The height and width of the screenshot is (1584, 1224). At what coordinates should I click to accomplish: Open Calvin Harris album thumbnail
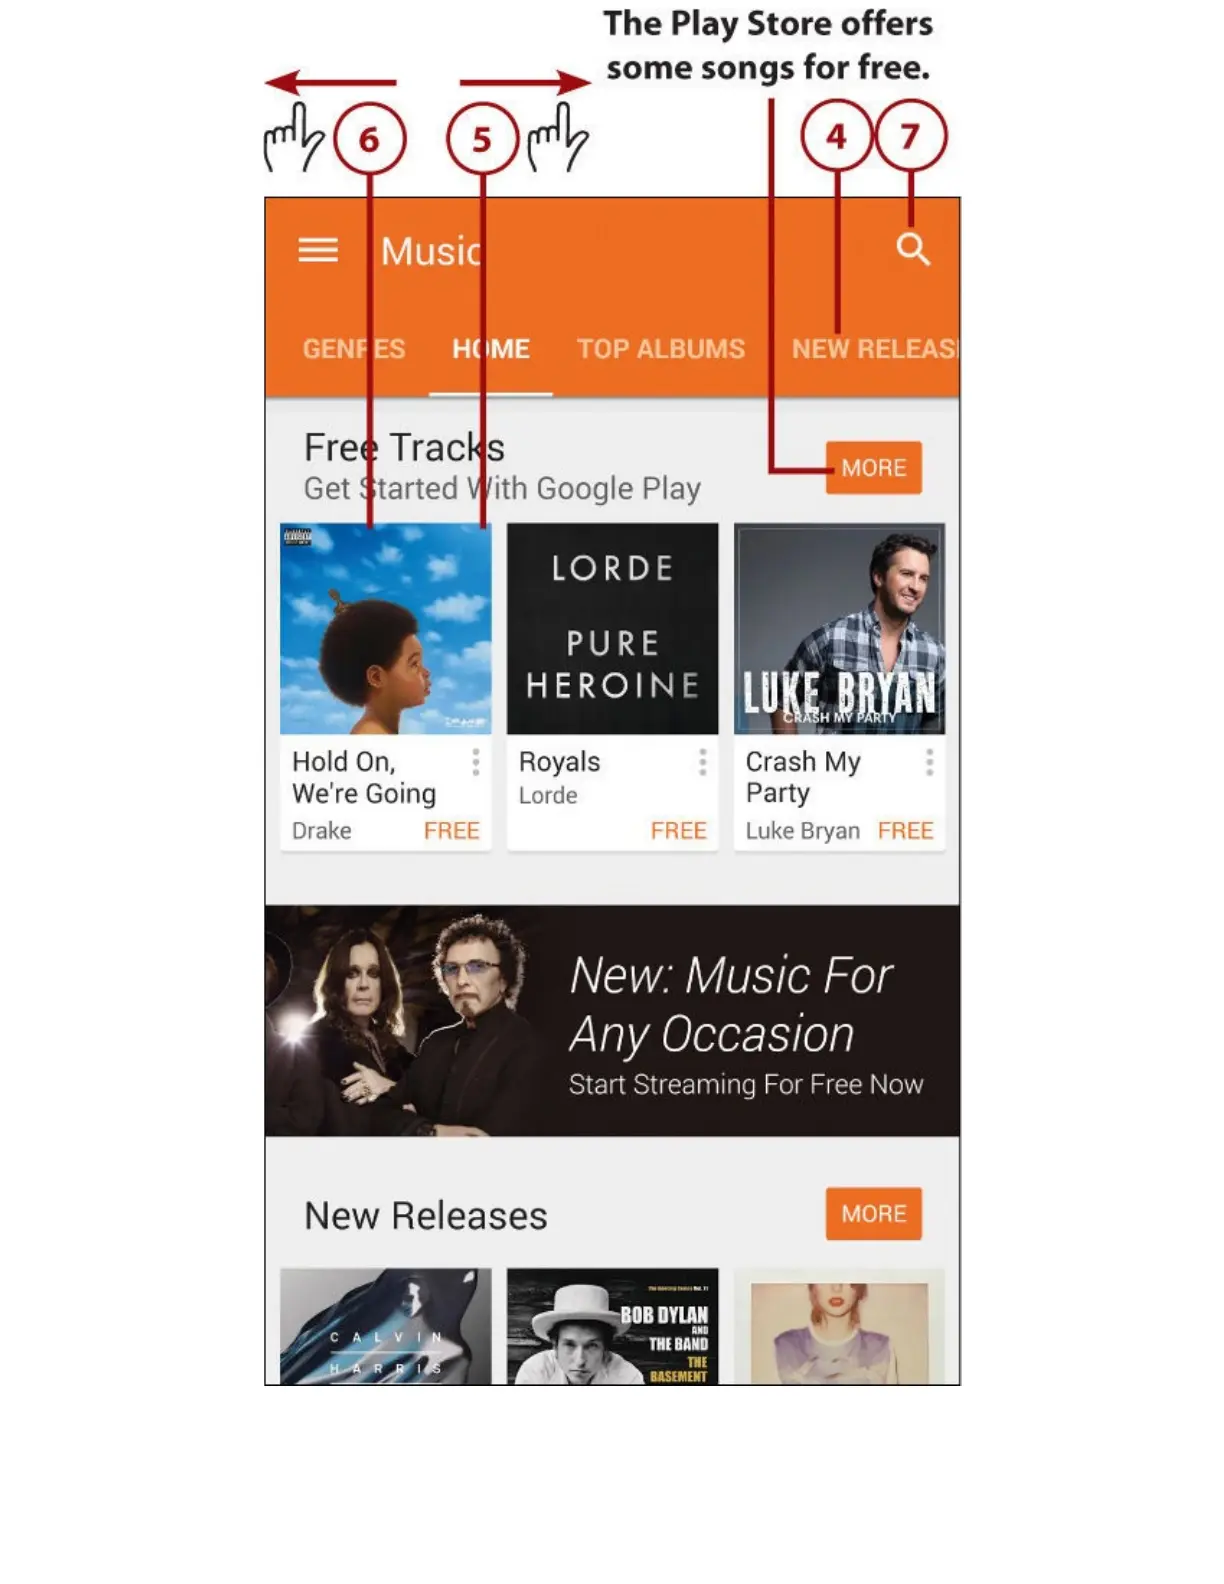click(x=386, y=1327)
